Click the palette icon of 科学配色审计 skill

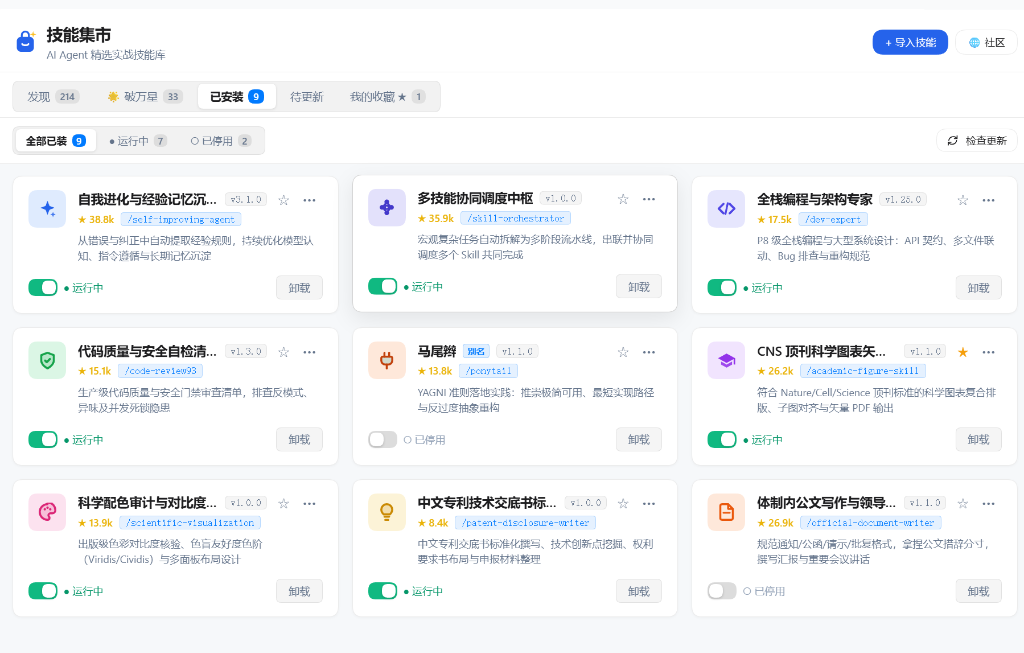[47, 512]
